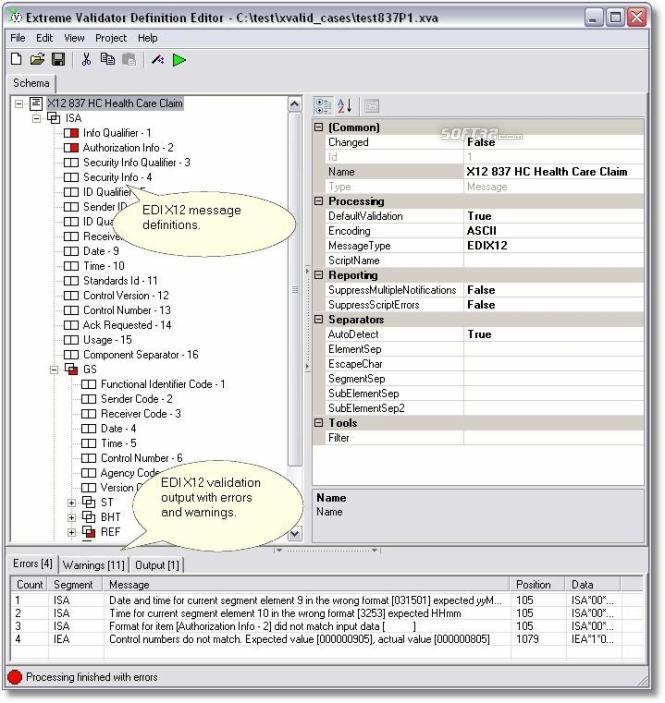Click the Data column header
The image size is (665, 703).
pyautogui.click(x=592, y=585)
